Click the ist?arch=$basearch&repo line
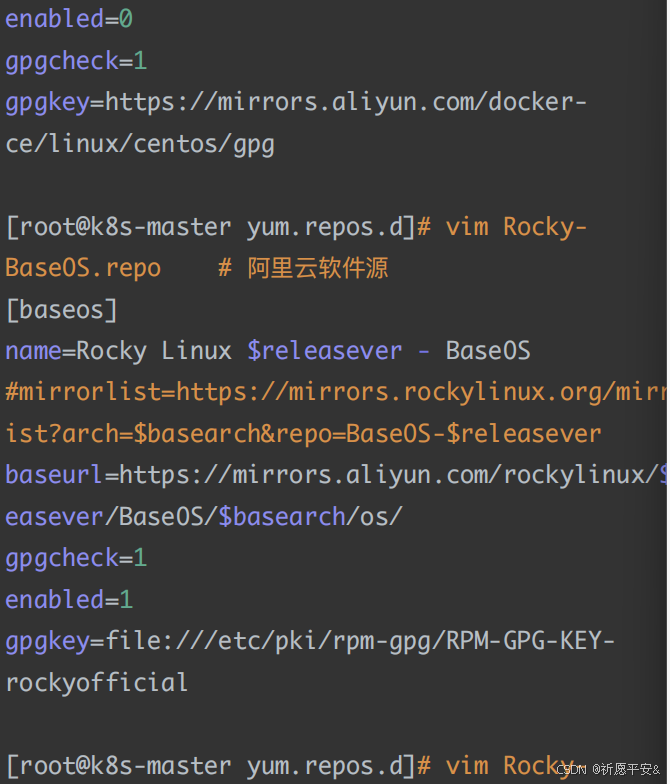The width and height of the screenshot is (670, 784). [304, 434]
